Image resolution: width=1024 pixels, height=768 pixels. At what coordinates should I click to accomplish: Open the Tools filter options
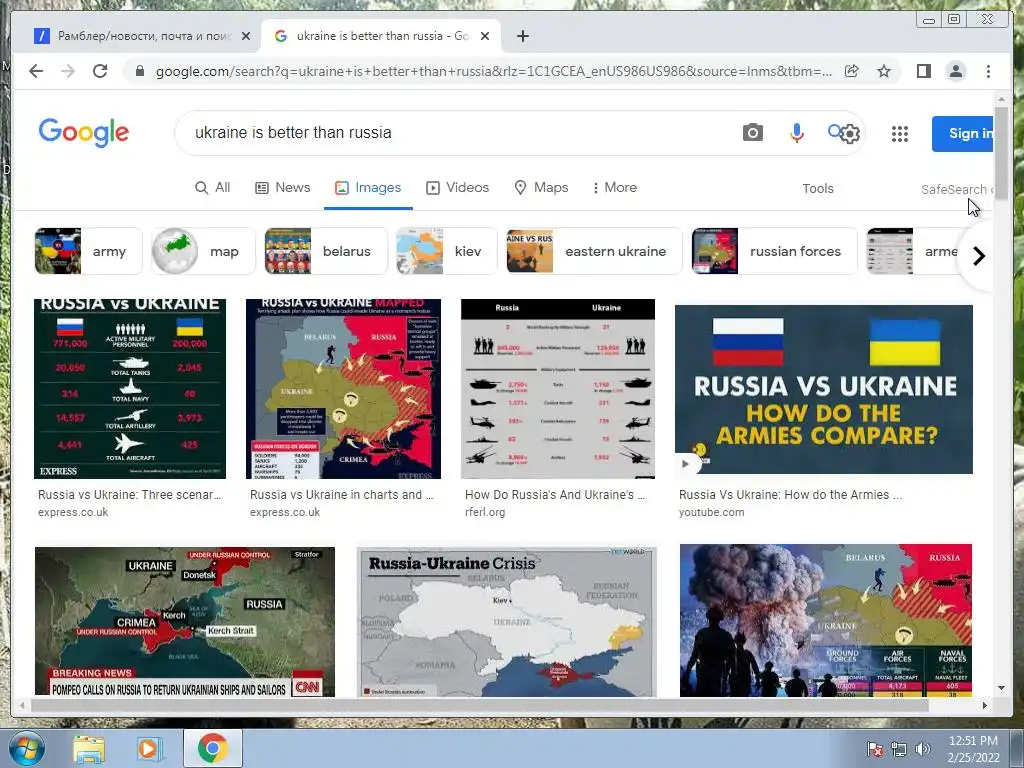point(818,188)
